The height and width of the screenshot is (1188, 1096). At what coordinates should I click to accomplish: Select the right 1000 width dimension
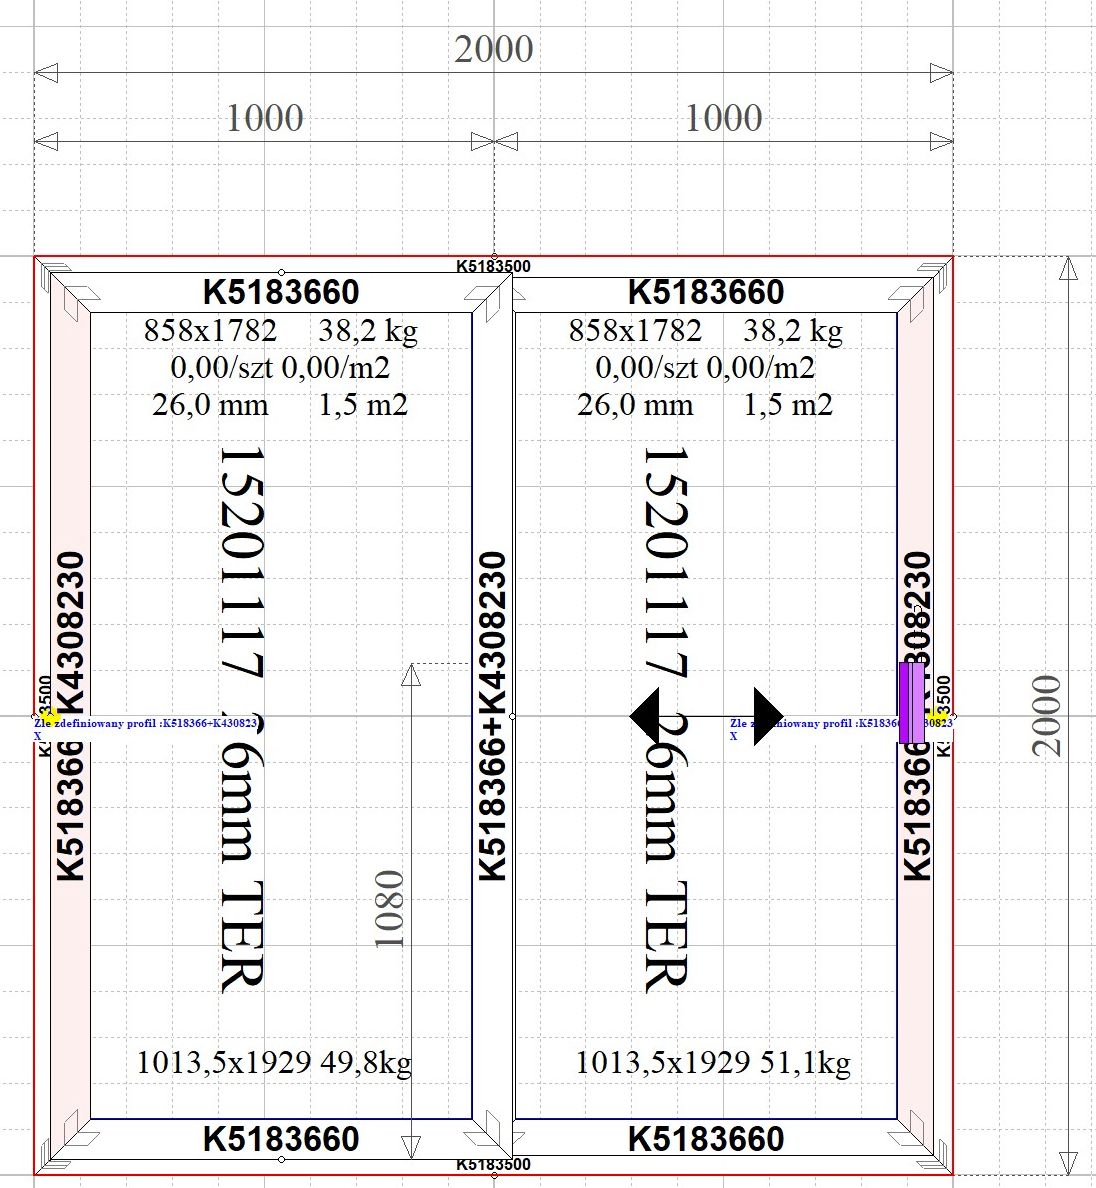723,118
